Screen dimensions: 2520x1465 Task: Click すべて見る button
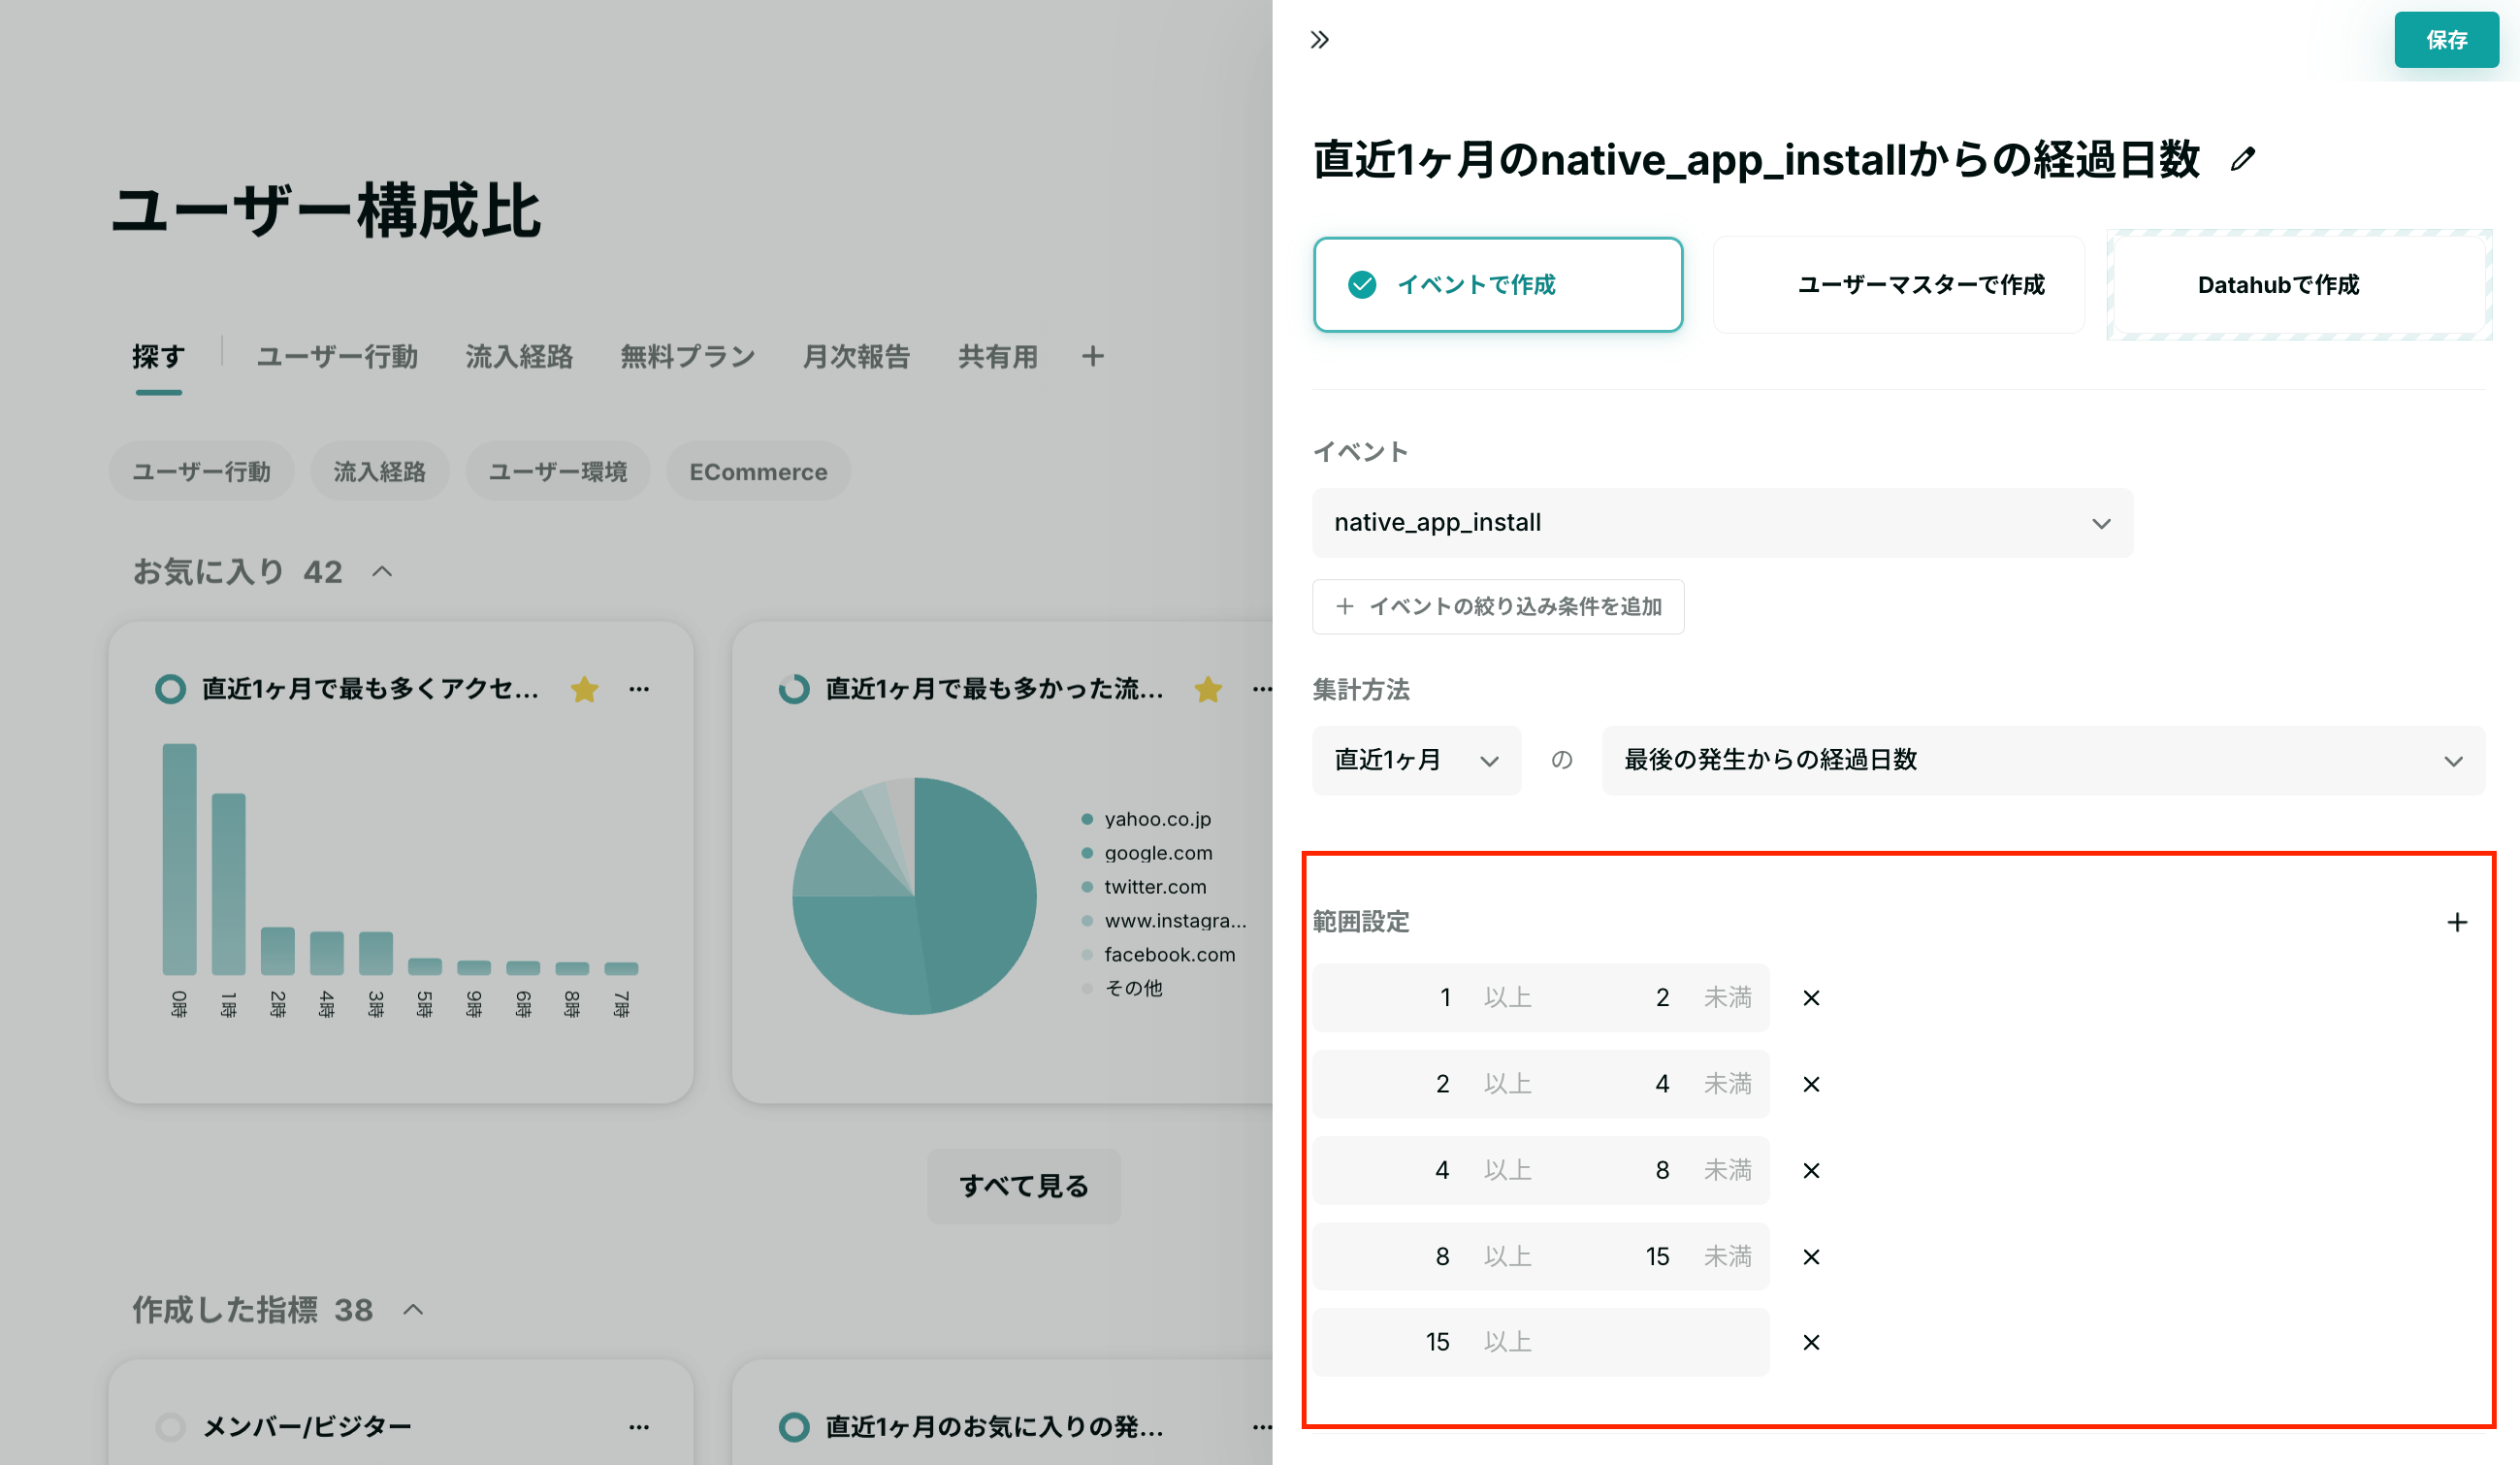pos(1024,1186)
